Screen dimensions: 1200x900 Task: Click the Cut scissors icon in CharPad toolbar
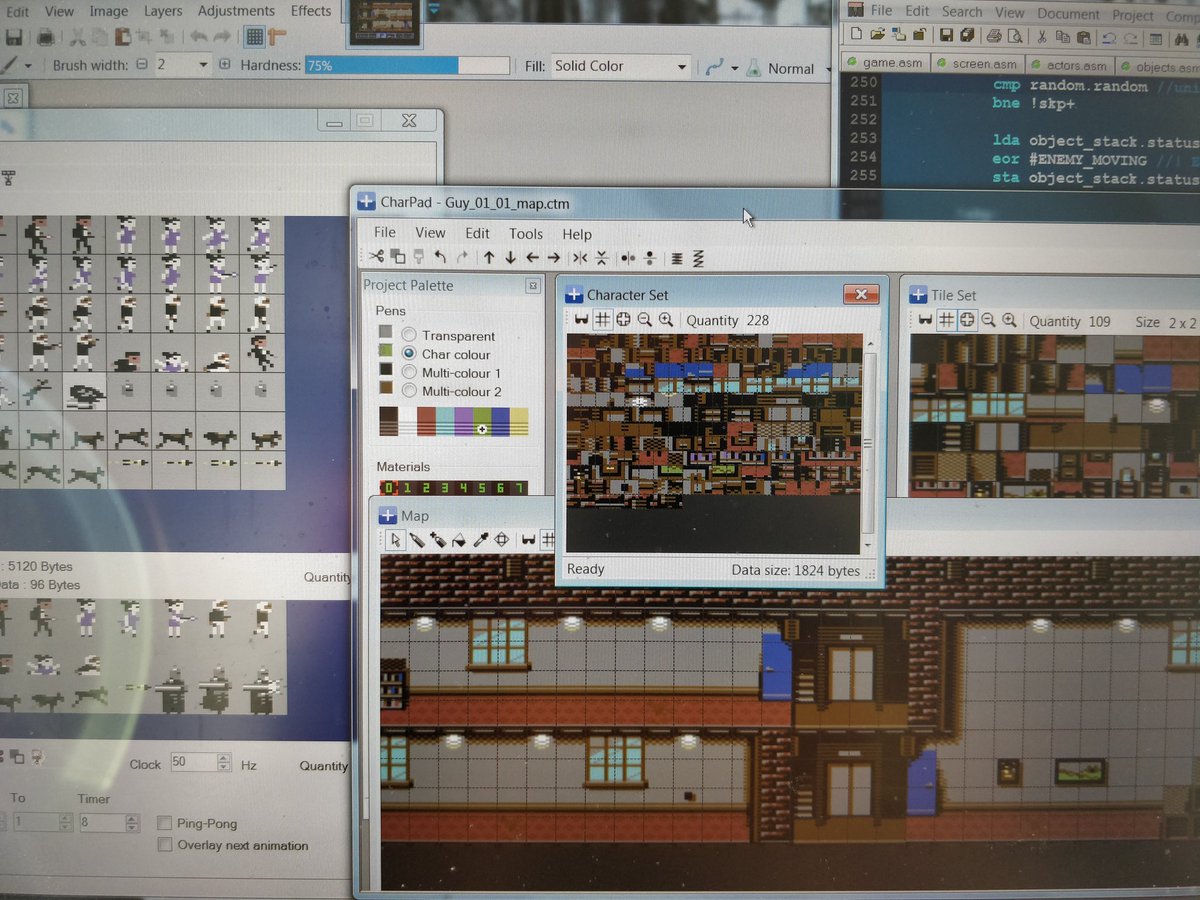[375, 257]
